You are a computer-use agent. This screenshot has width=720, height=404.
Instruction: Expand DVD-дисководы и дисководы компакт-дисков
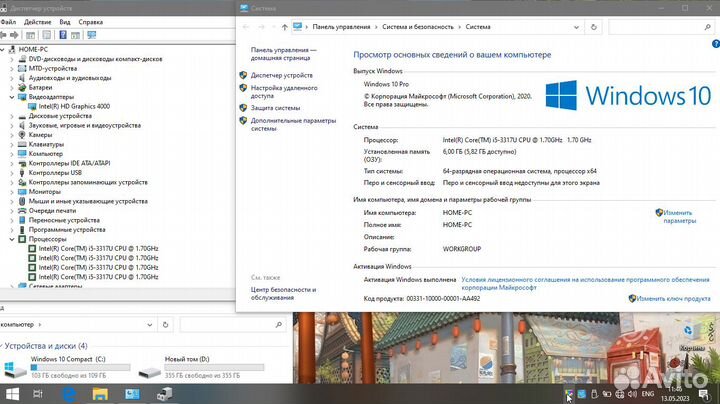tap(12, 59)
